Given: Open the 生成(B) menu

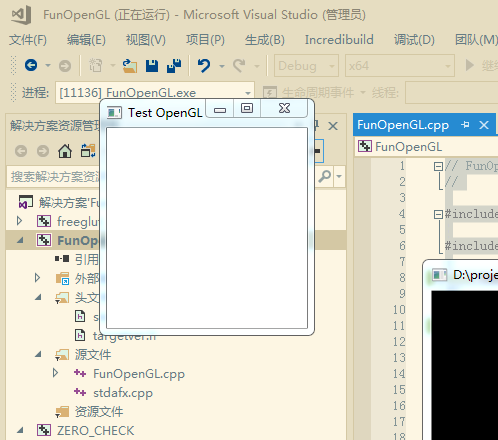Looking at the screenshot, I should point(265,40).
